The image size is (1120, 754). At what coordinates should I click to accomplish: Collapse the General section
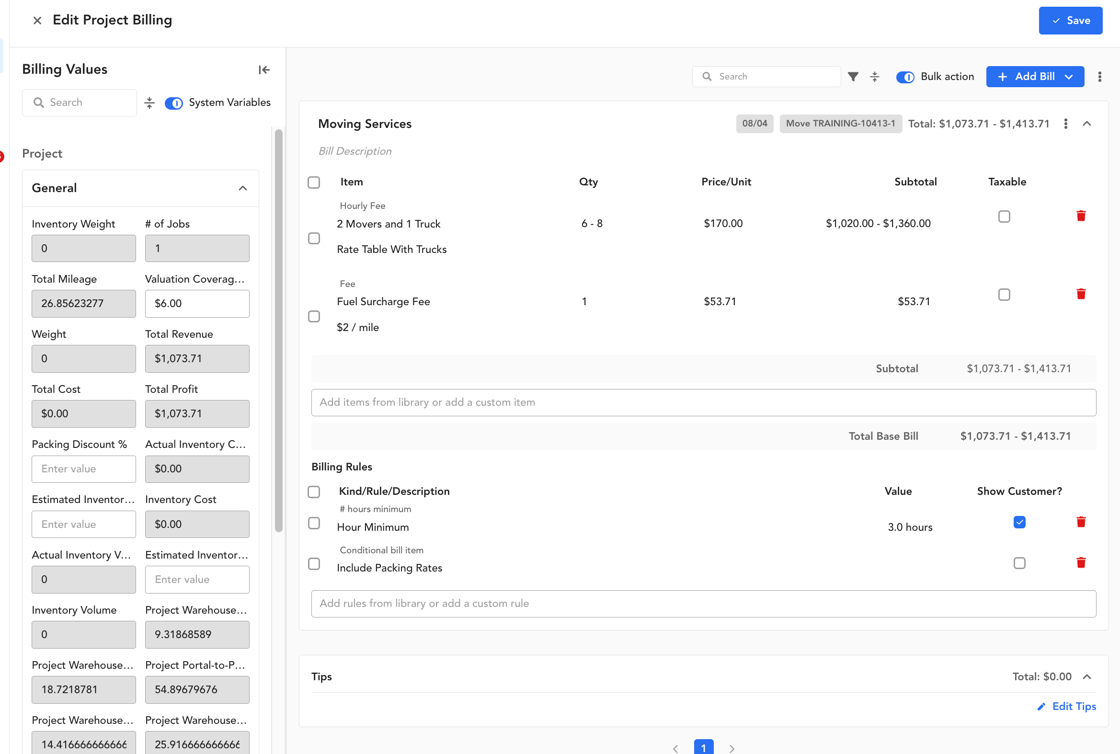[x=243, y=188]
